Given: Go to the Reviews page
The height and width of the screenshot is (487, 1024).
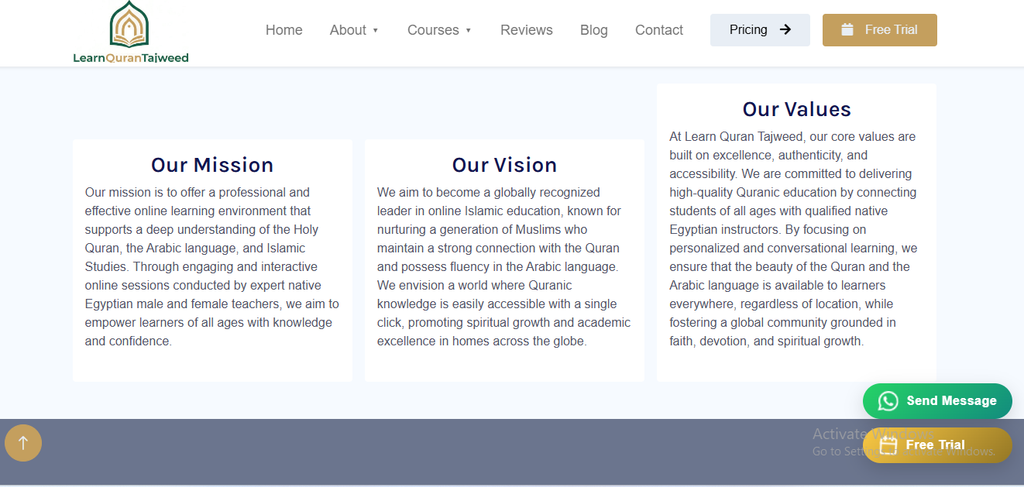Looking at the screenshot, I should [526, 30].
